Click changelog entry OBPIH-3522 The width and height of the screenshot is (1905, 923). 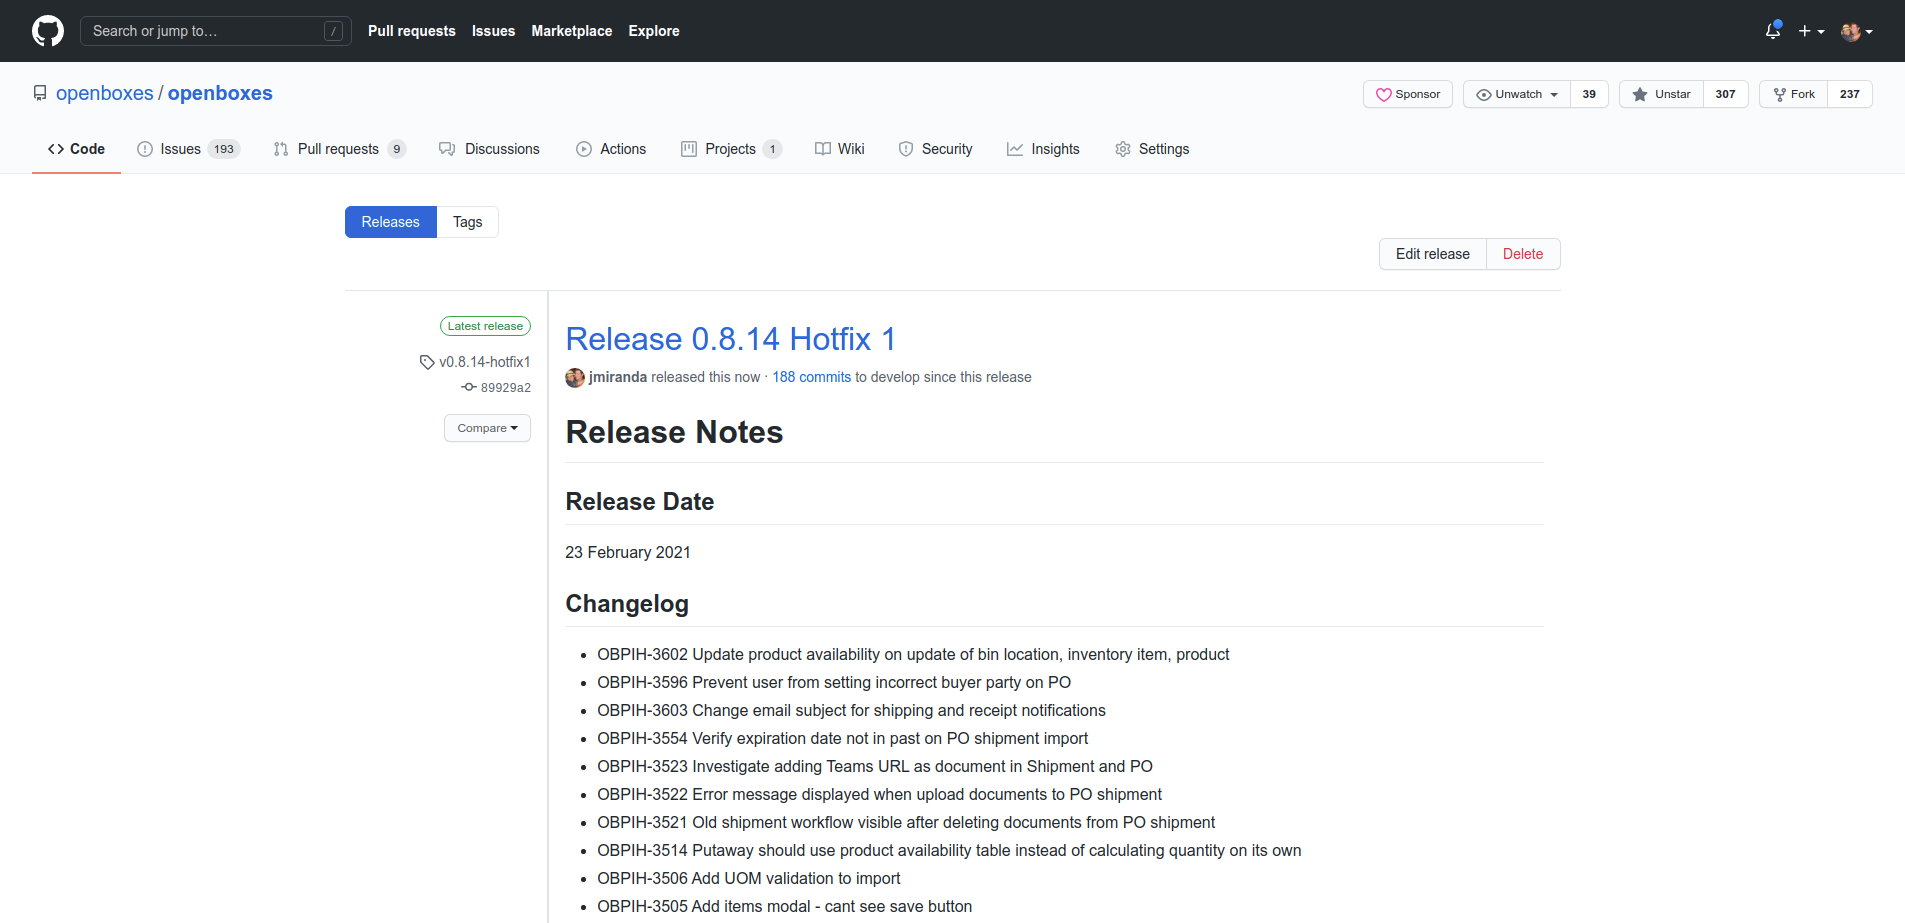880,794
